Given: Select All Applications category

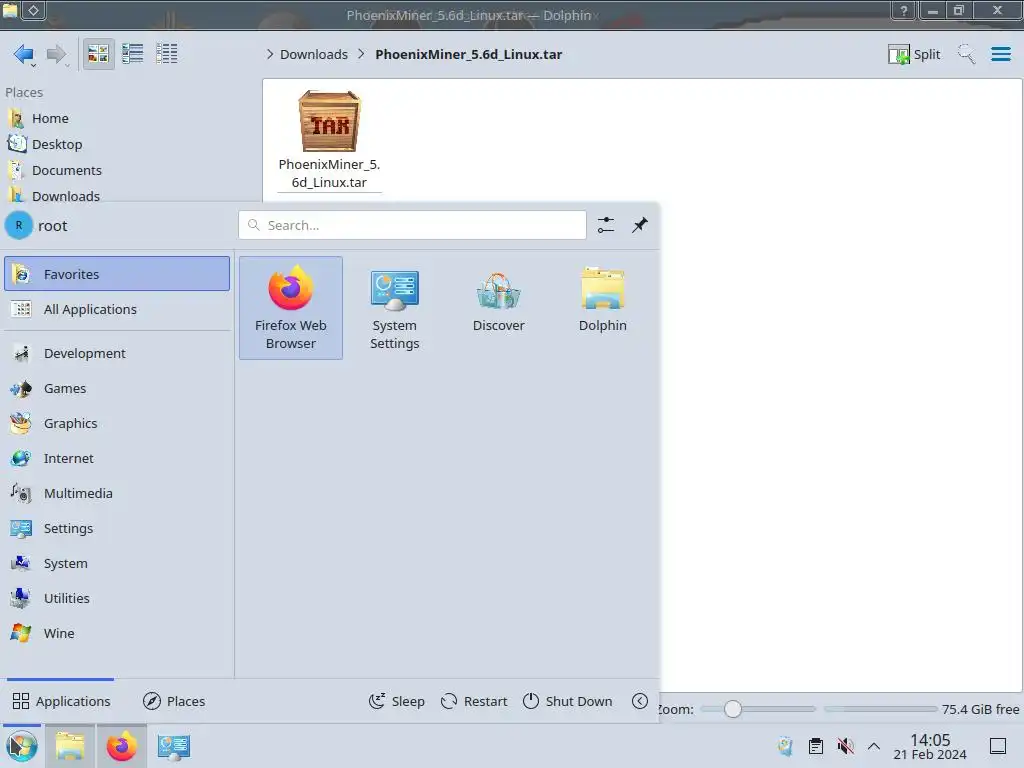Looking at the screenshot, I should point(117,309).
